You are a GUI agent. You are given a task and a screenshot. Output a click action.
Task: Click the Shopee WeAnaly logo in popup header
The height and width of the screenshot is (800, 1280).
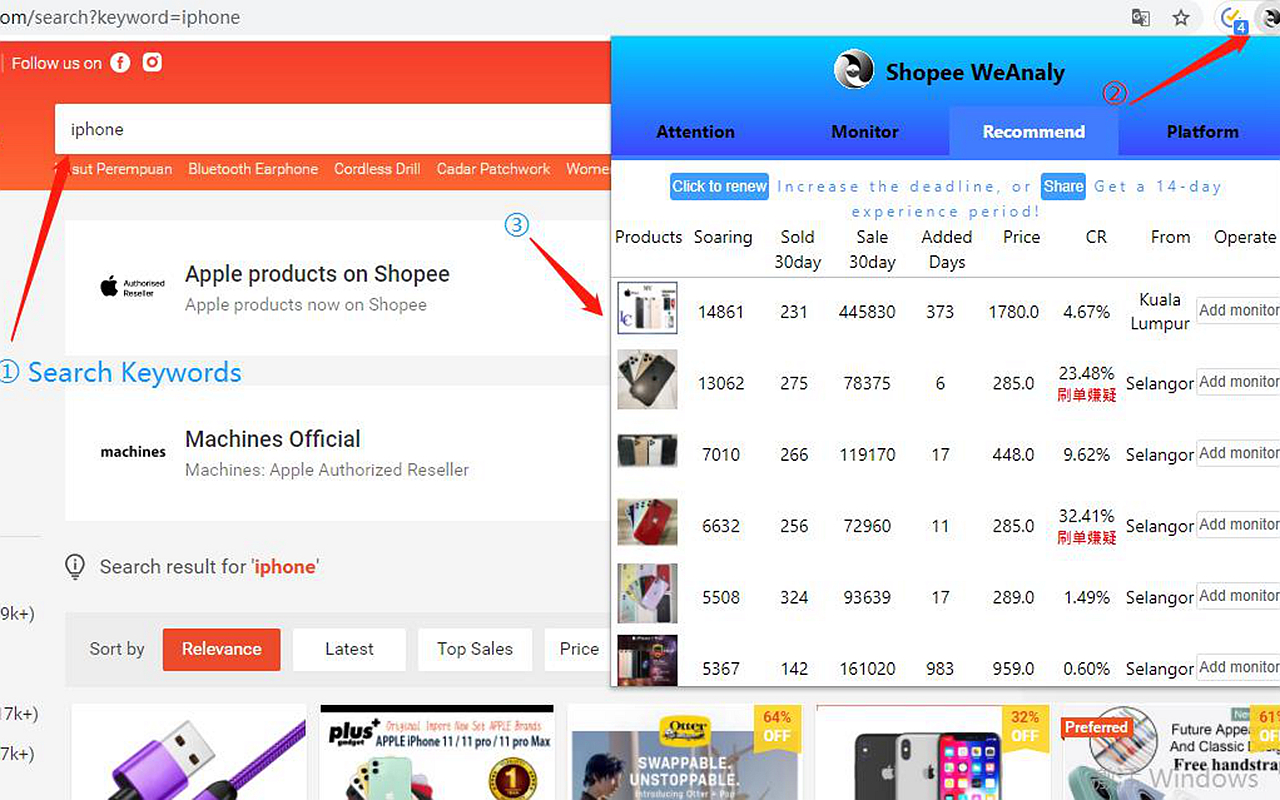pyautogui.click(x=853, y=70)
